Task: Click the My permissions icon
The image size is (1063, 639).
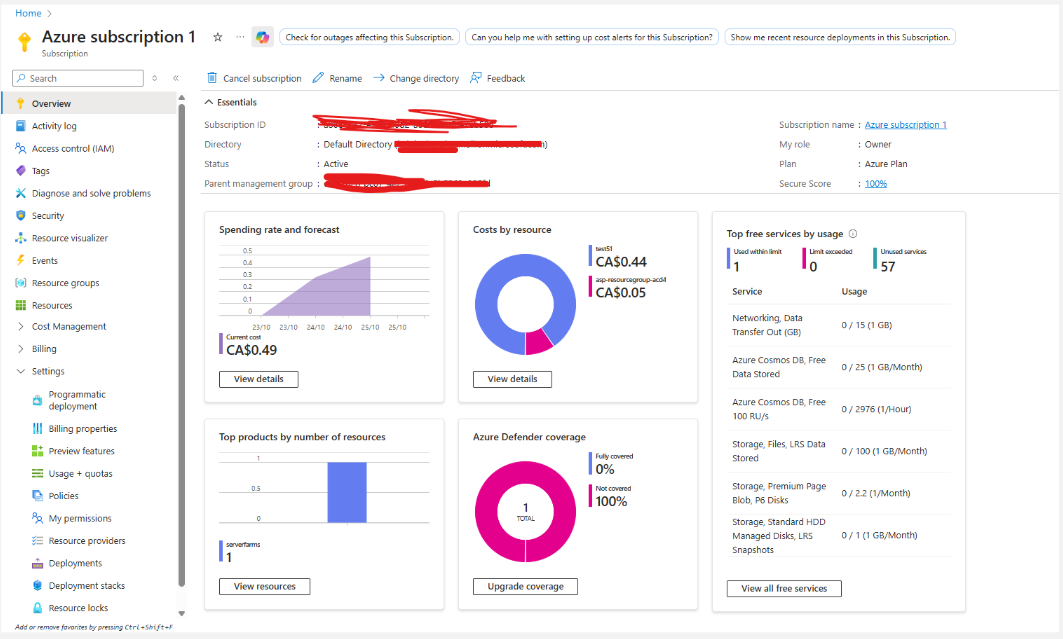Action: (37, 518)
